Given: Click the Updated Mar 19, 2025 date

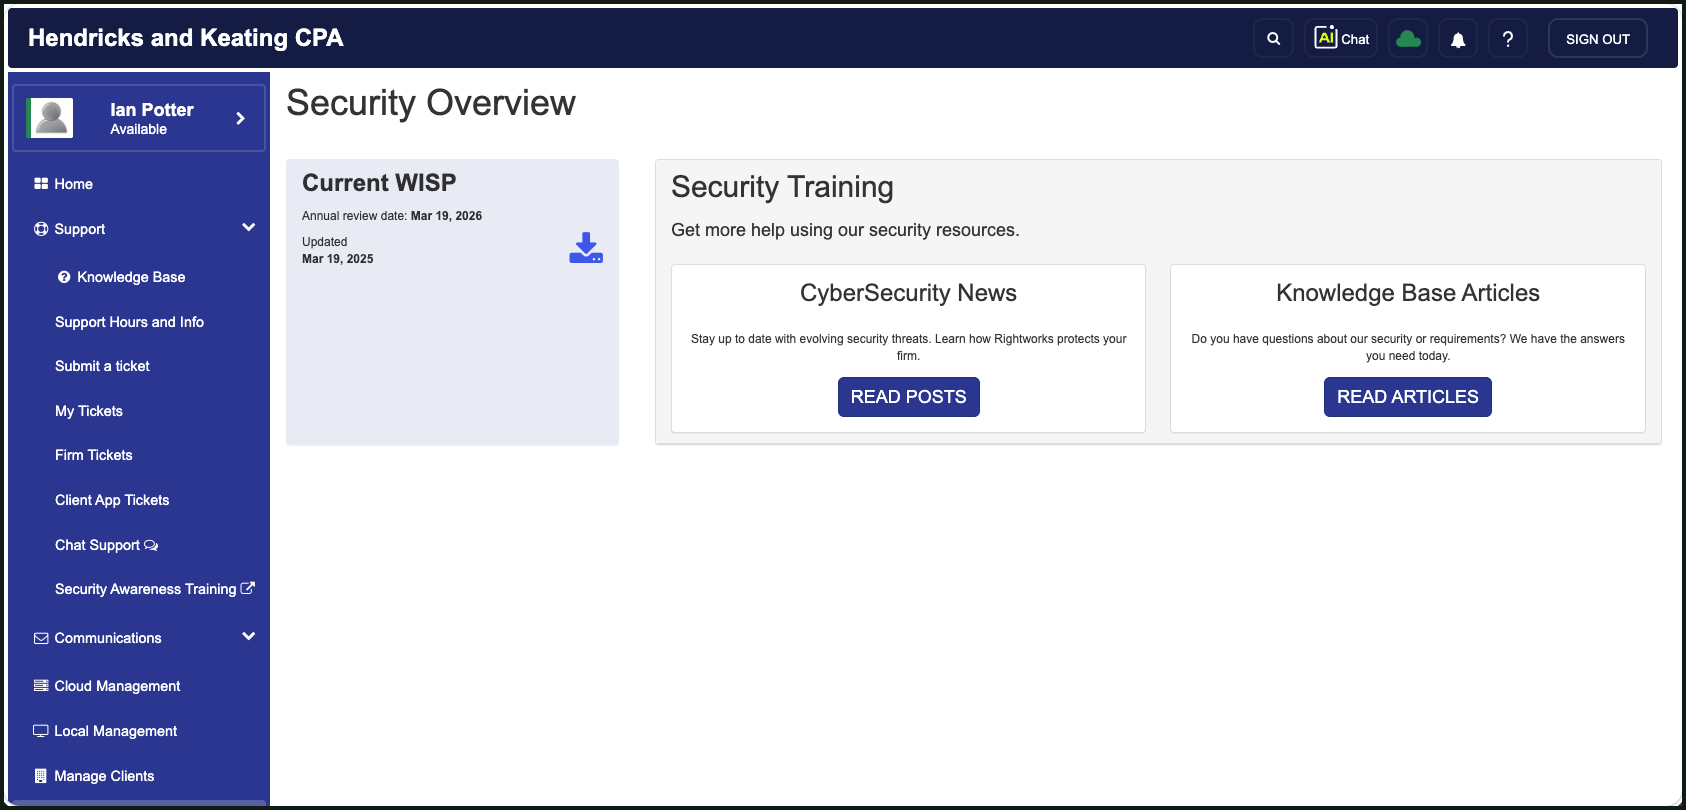Looking at the screenshot, I should (x=337, y=259).
